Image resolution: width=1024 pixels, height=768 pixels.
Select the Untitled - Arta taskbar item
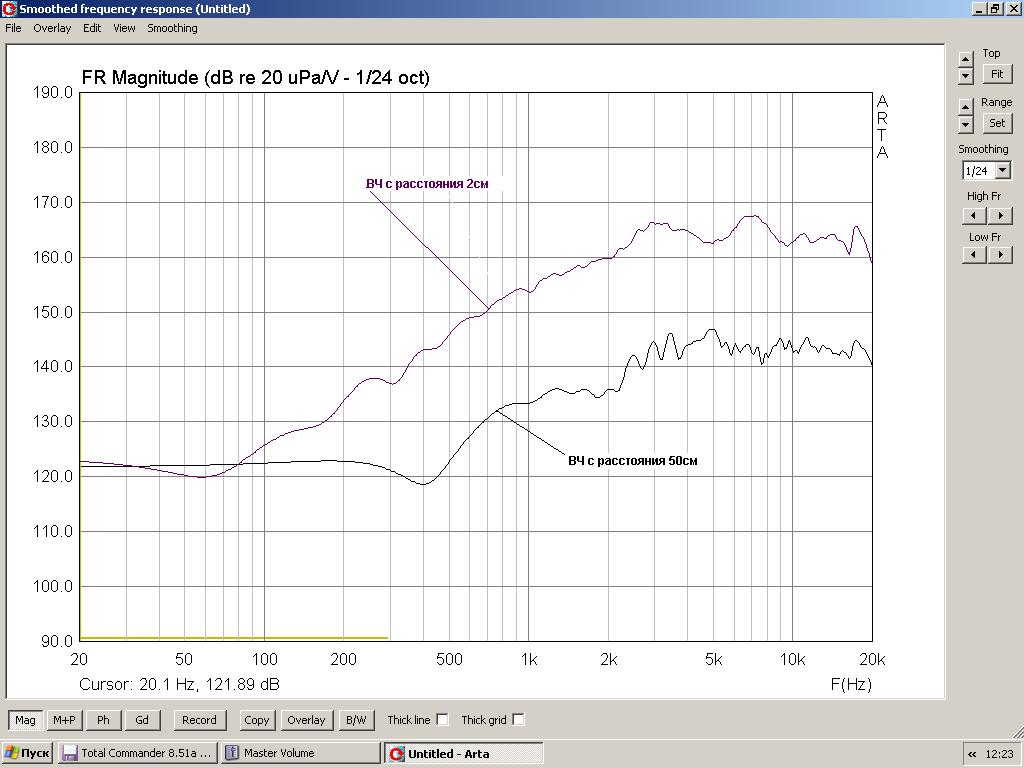point(464,753)
